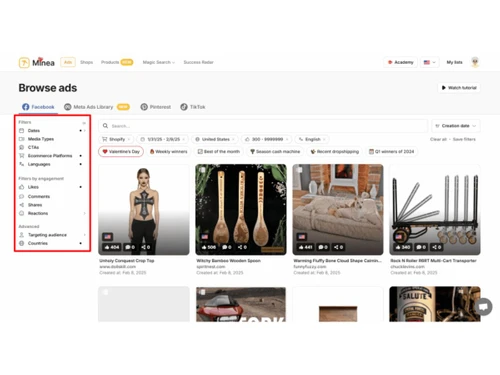Remove the 300 - 9999999 likes chip
The height and width of the screenshot is (375, 500).
(x=287, y=139)
